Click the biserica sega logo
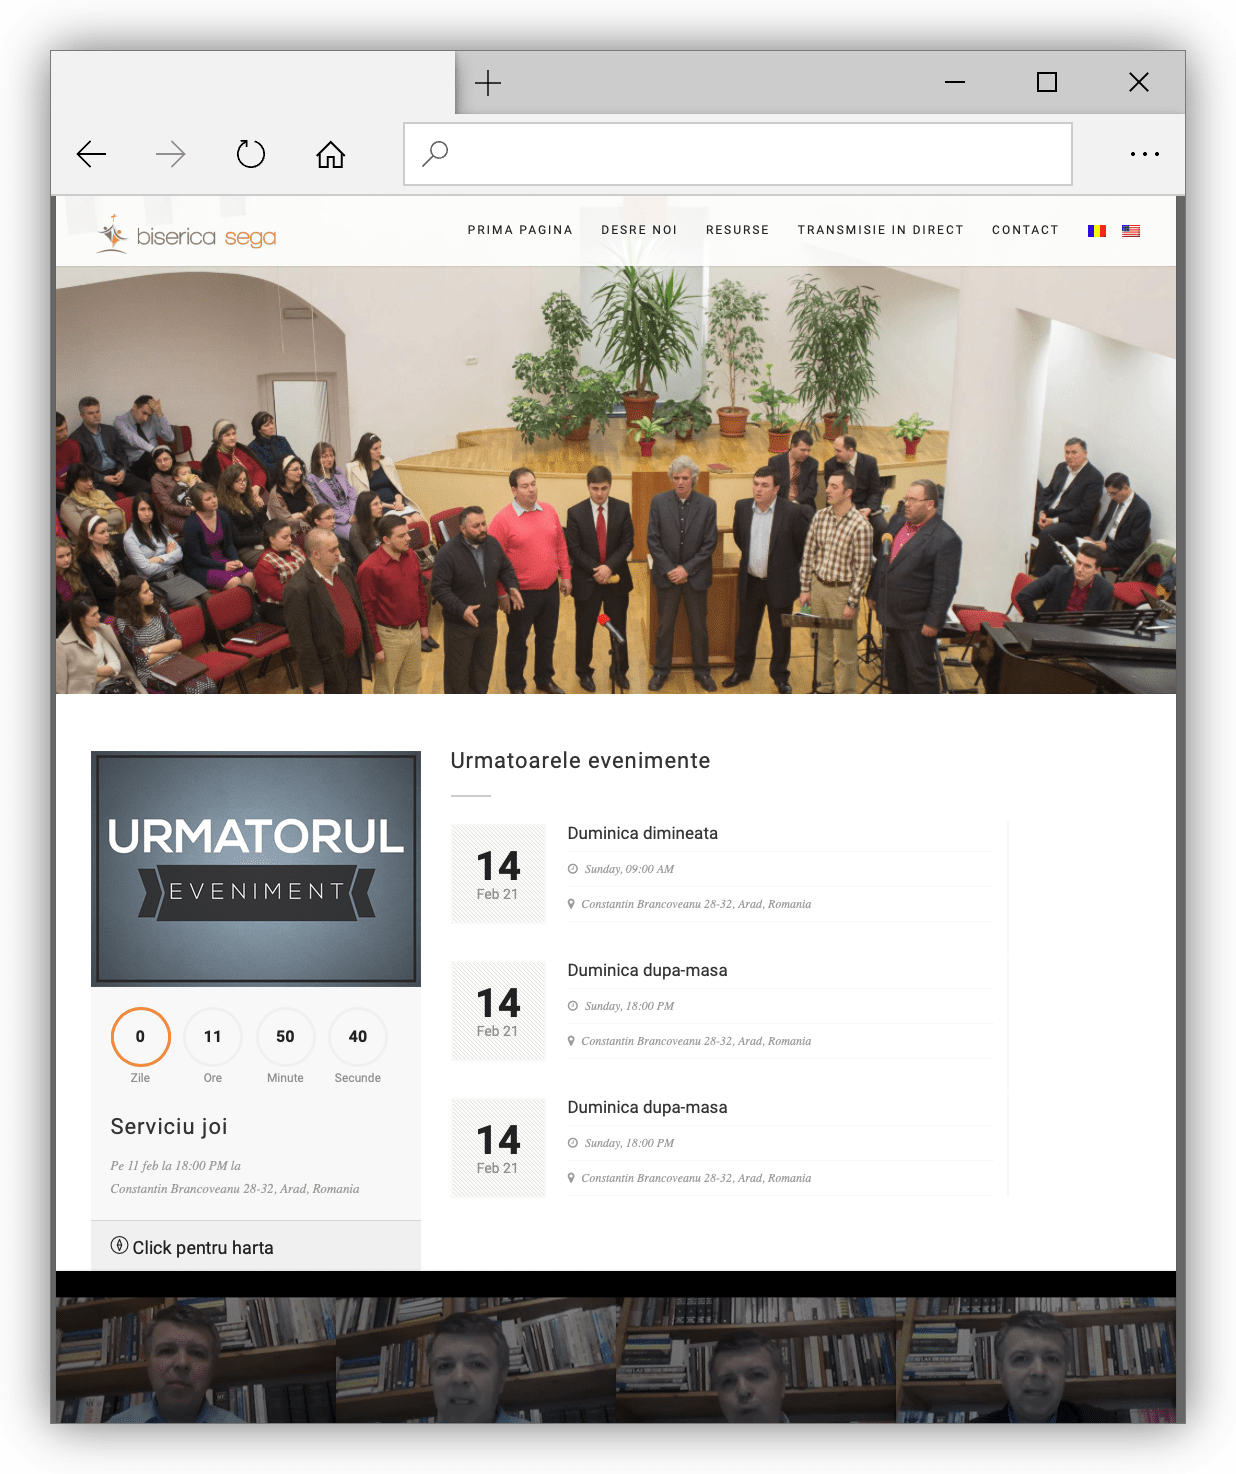 point(187,234)
